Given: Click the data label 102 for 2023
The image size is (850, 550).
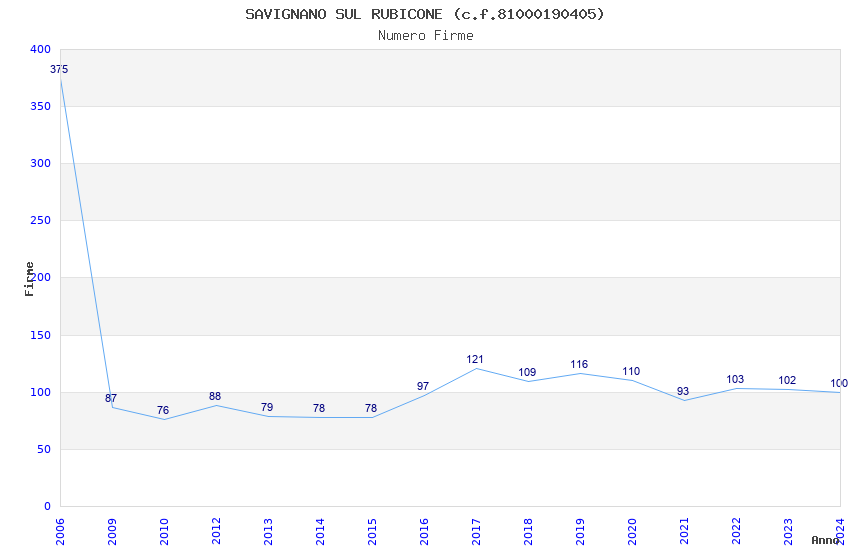Looking at the screenshot, I should 788,380.
